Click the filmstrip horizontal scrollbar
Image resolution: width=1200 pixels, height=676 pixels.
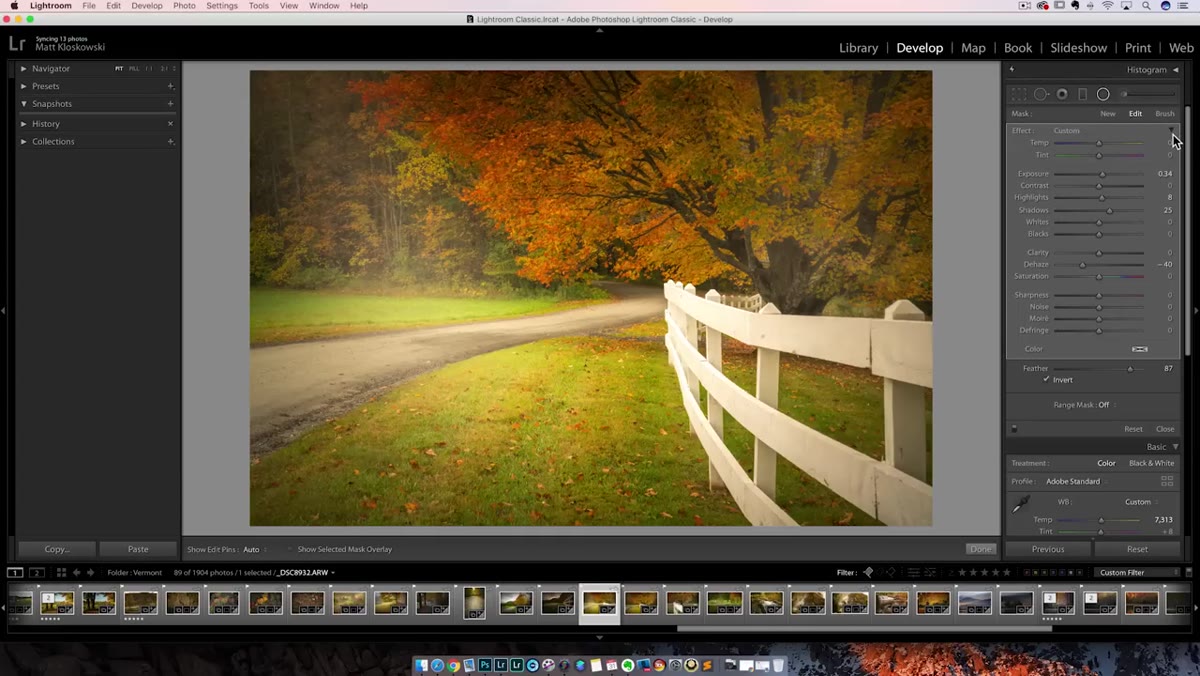[864, 629]
